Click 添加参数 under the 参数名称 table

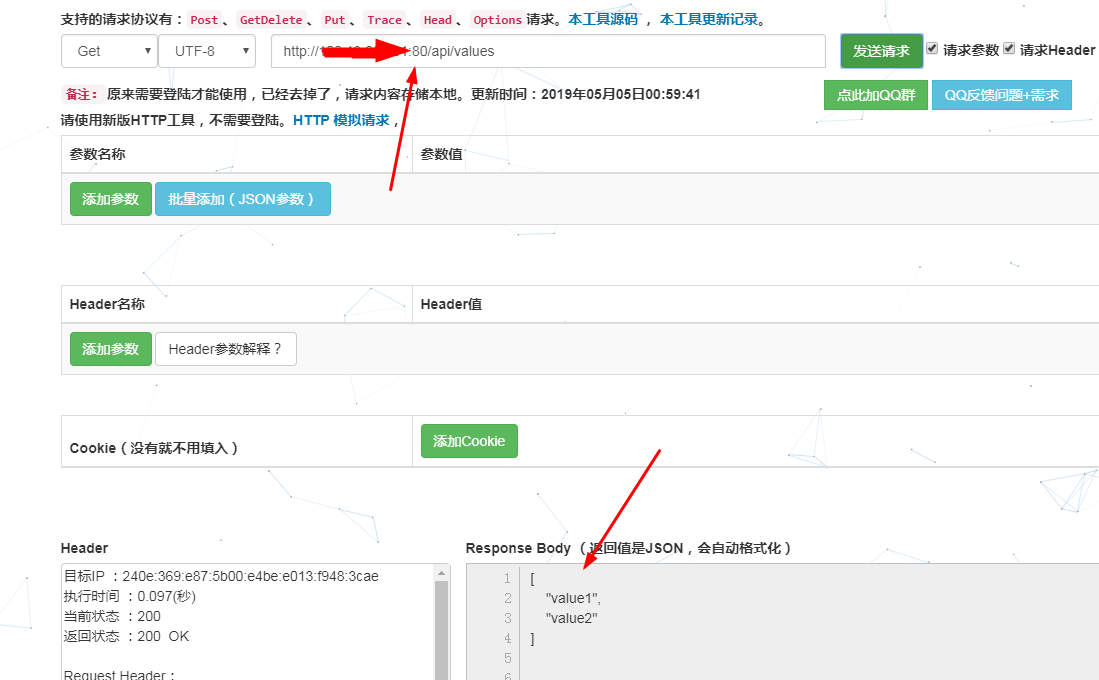coord(110,199)
